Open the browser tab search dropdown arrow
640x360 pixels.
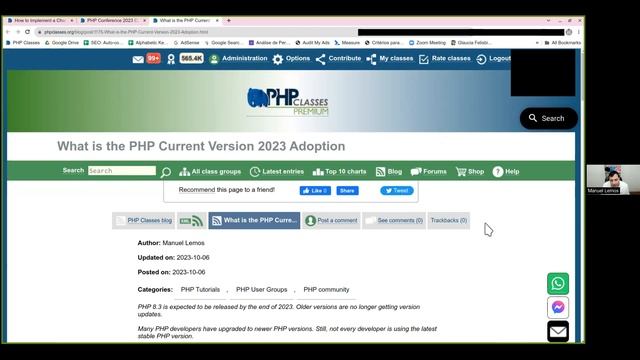(x=548, y=20)
